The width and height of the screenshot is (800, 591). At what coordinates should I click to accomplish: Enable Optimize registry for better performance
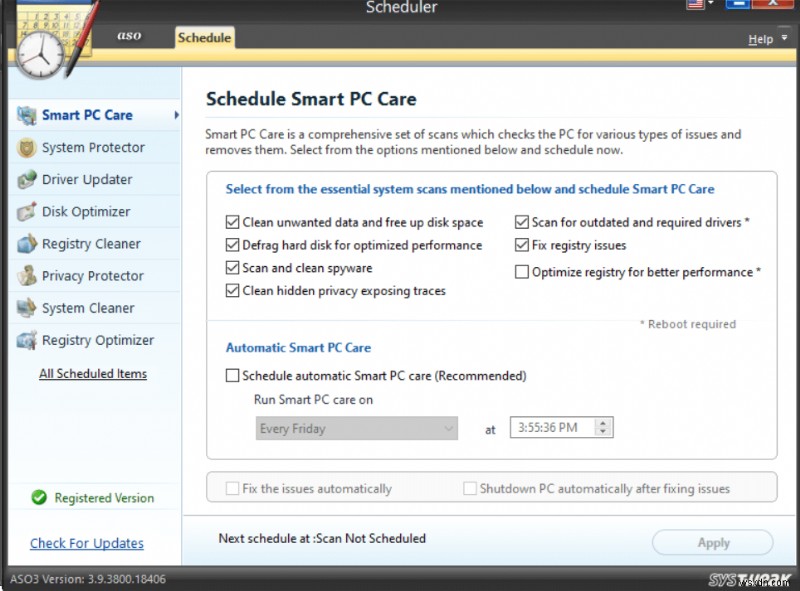tap(522, 272)
